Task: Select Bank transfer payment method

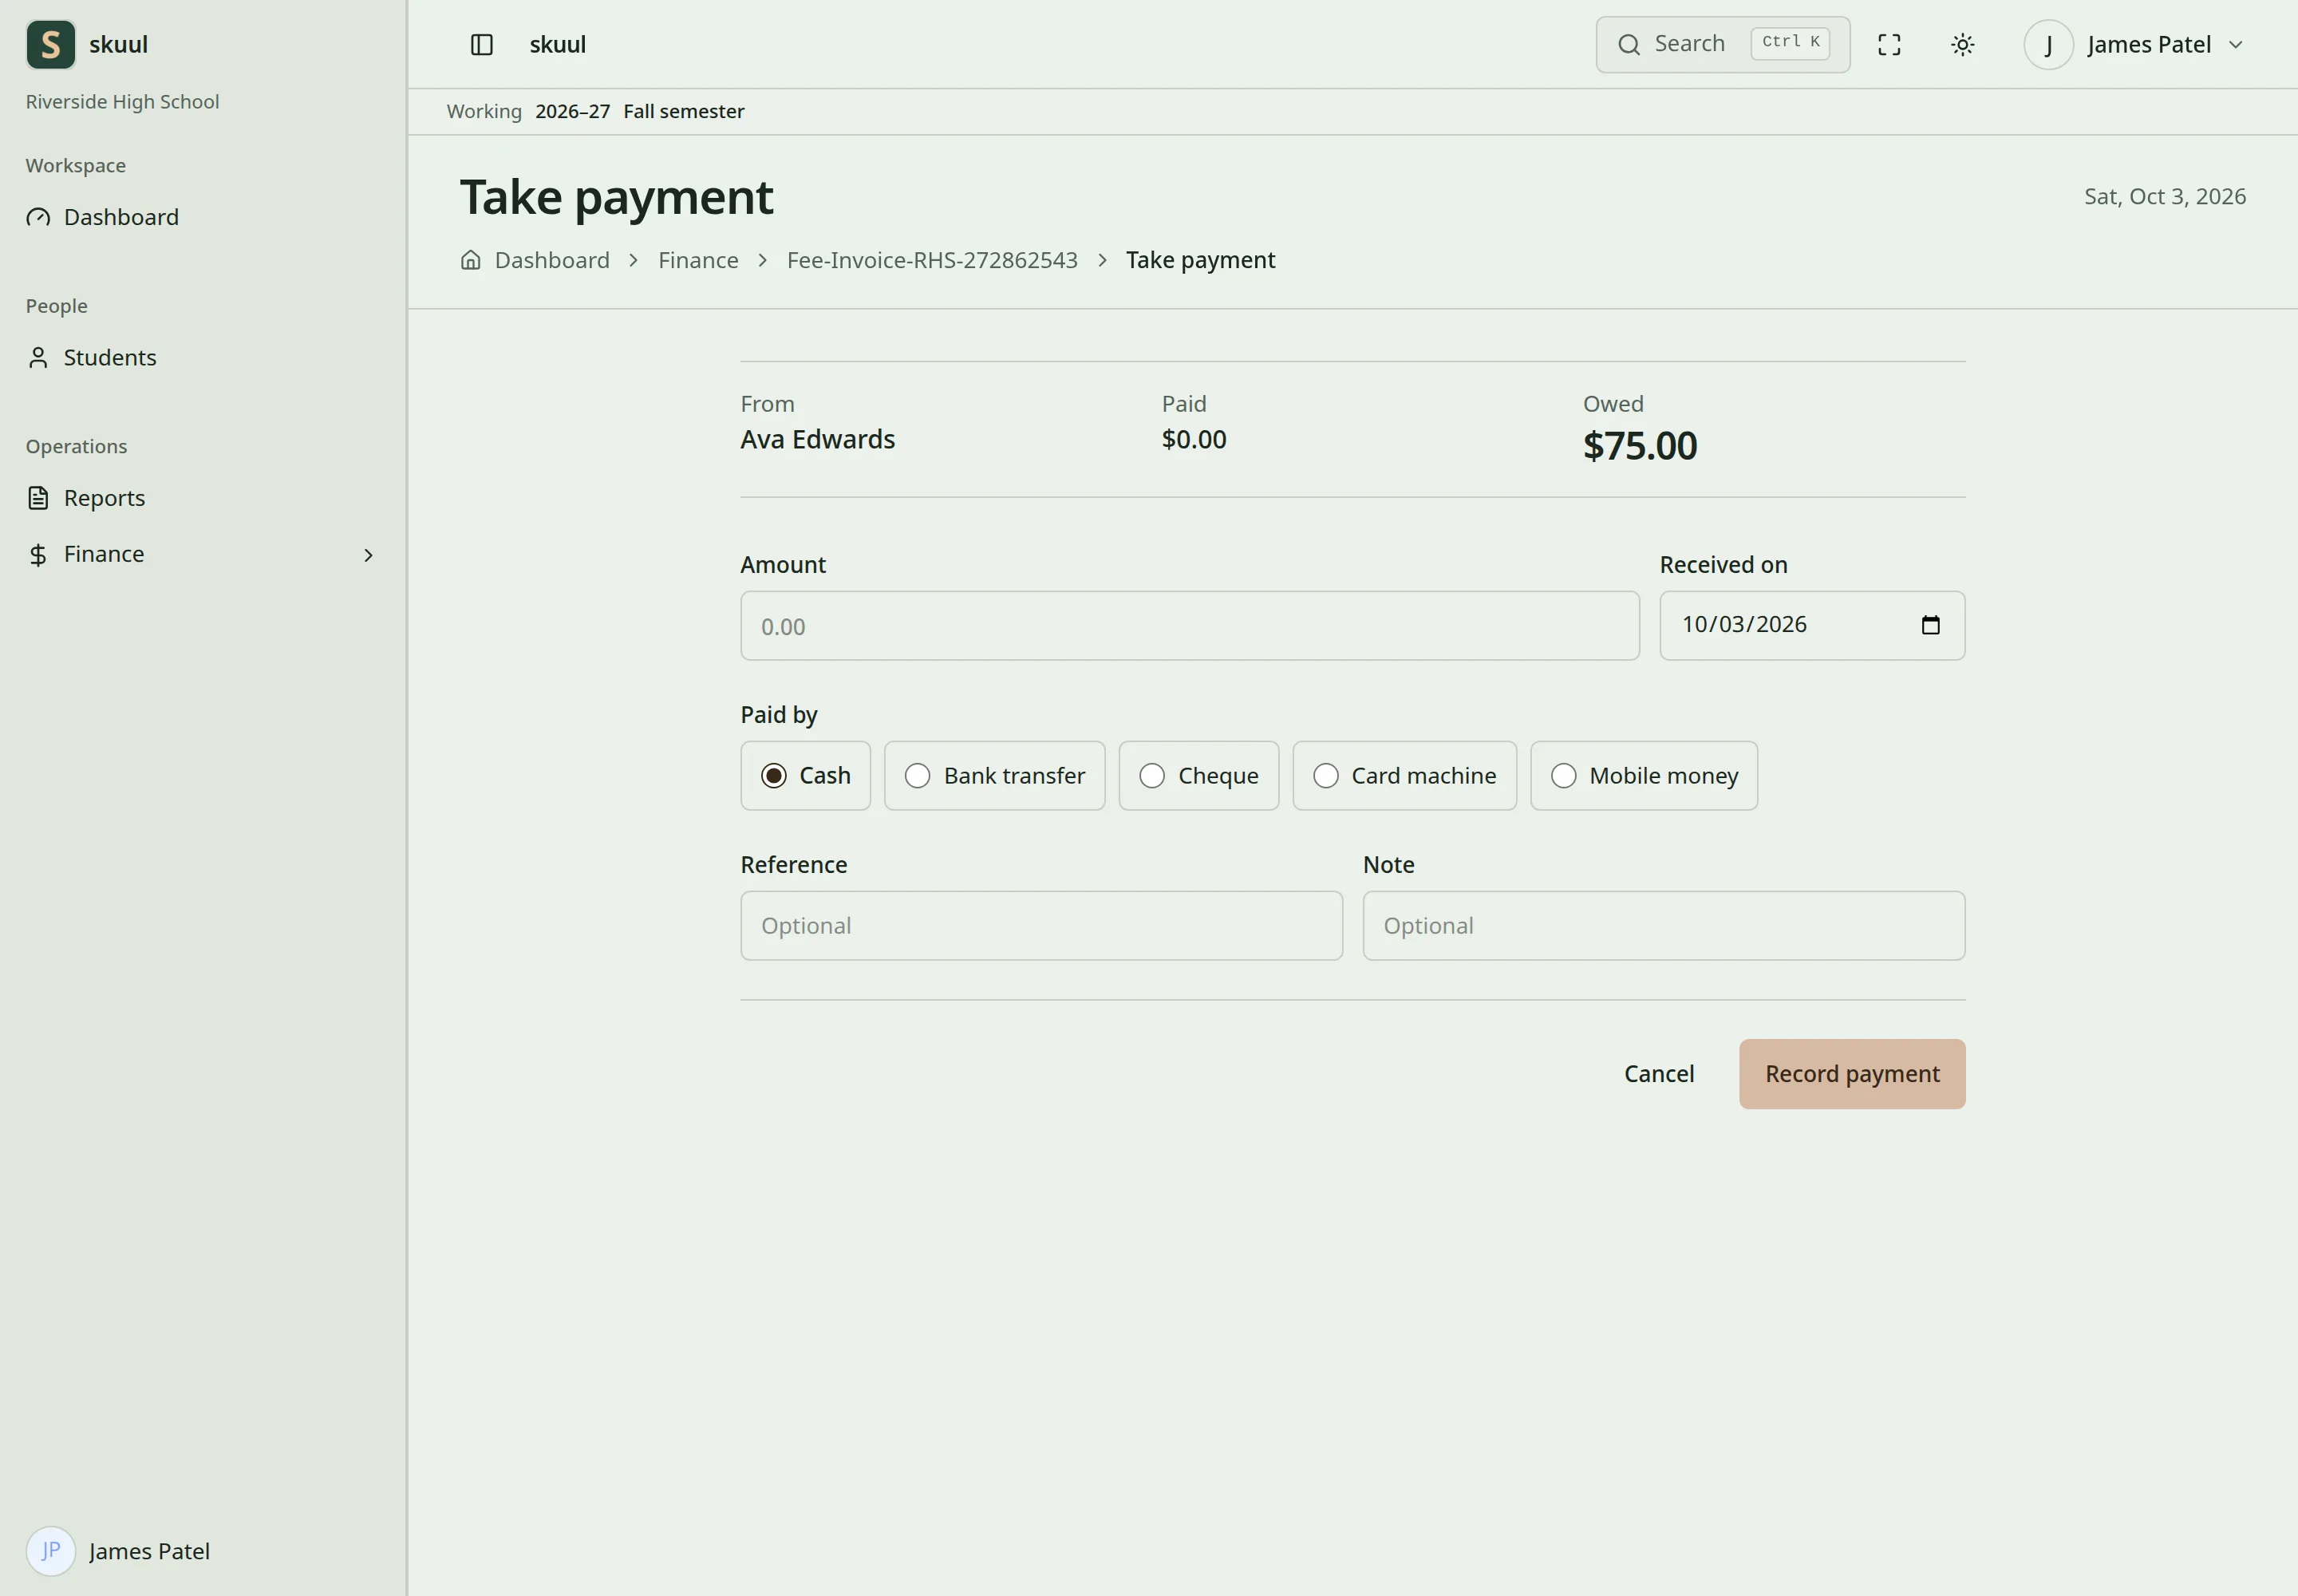Action: point(995,776)
